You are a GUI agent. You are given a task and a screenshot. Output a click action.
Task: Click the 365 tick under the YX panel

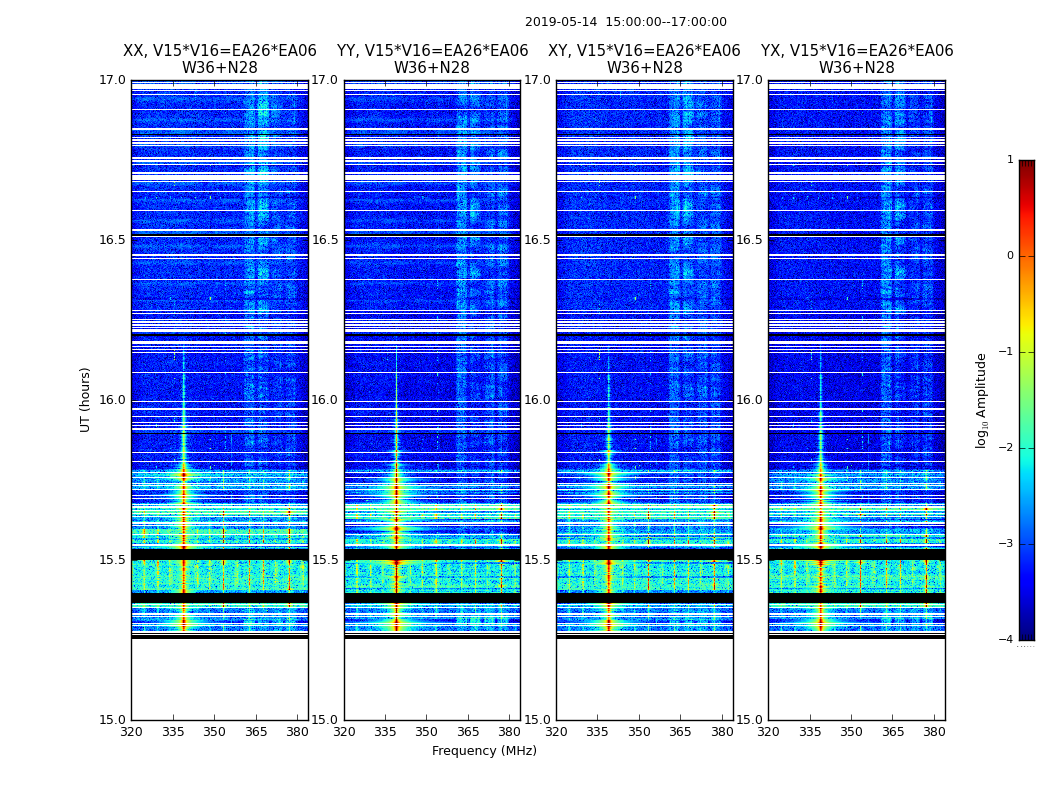click(893, 732)
